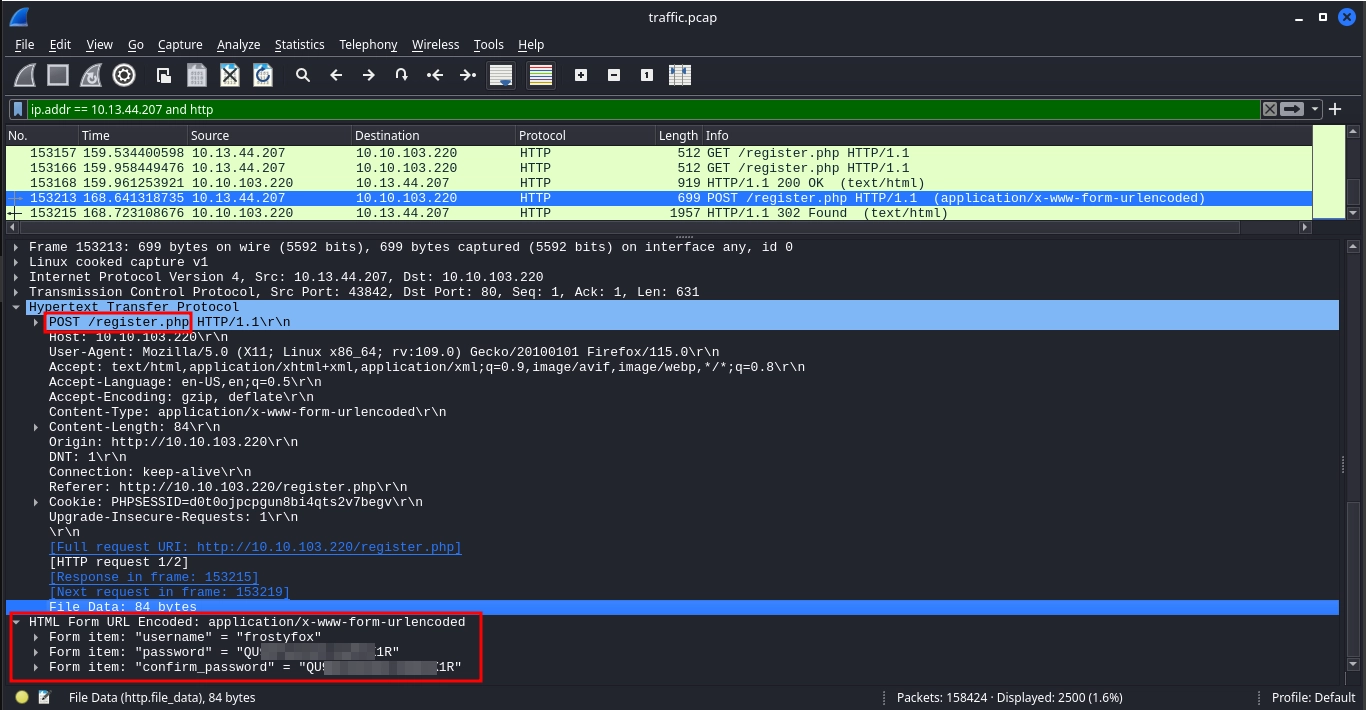The height and width of the screenshot is (710, 1366).
Task: Go back to previous packet arrow
Action: pyautogui.click(x=336, y=75)
